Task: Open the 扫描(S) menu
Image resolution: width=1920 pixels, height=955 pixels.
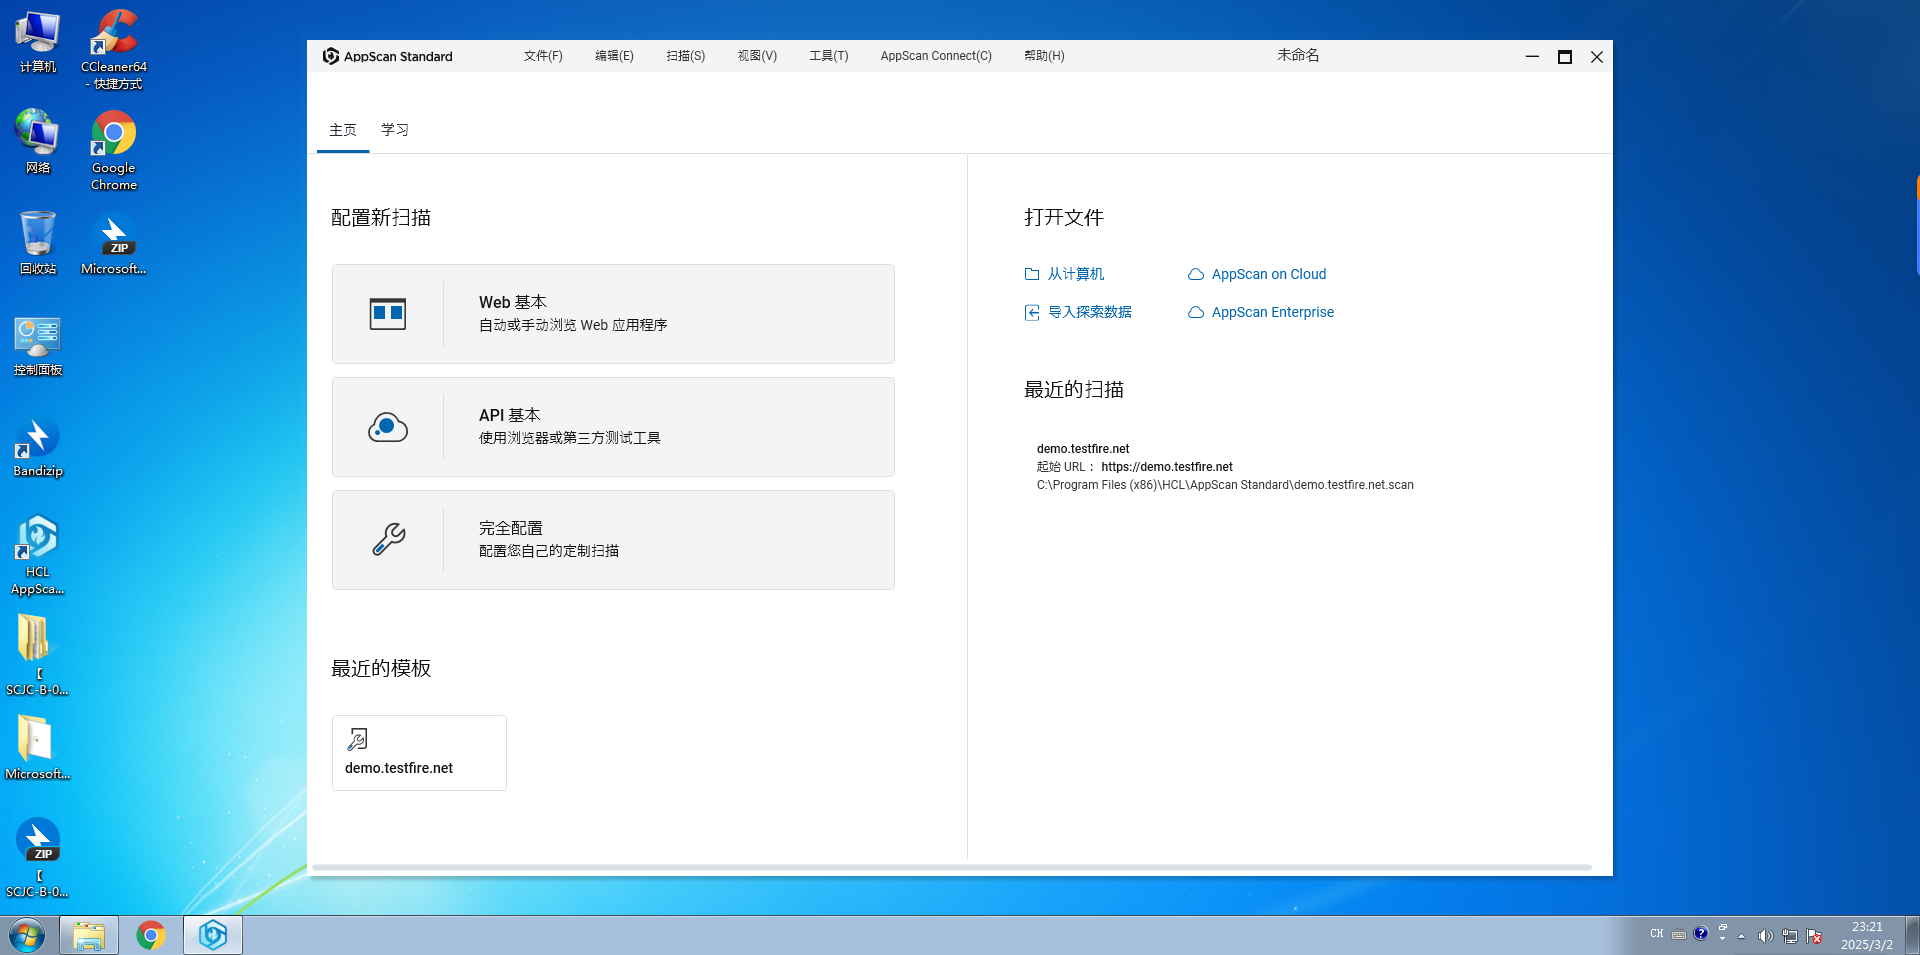Action: pyautogui.click(x=686, y=56)
